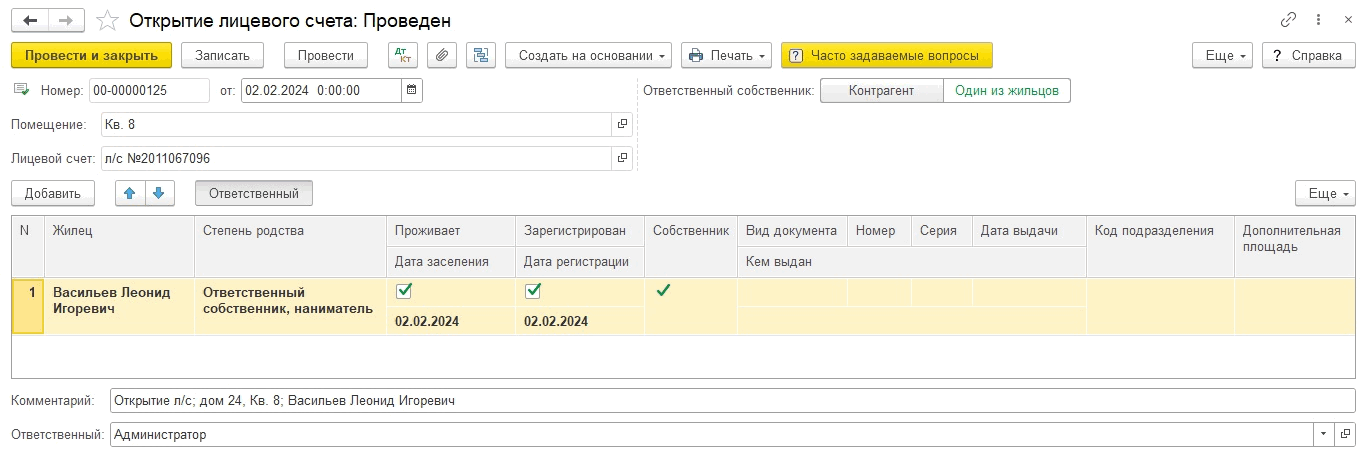The height and width of the screenshot is (454, 1366).
Task: Open the calendar picker for date field
Action: 411,91
